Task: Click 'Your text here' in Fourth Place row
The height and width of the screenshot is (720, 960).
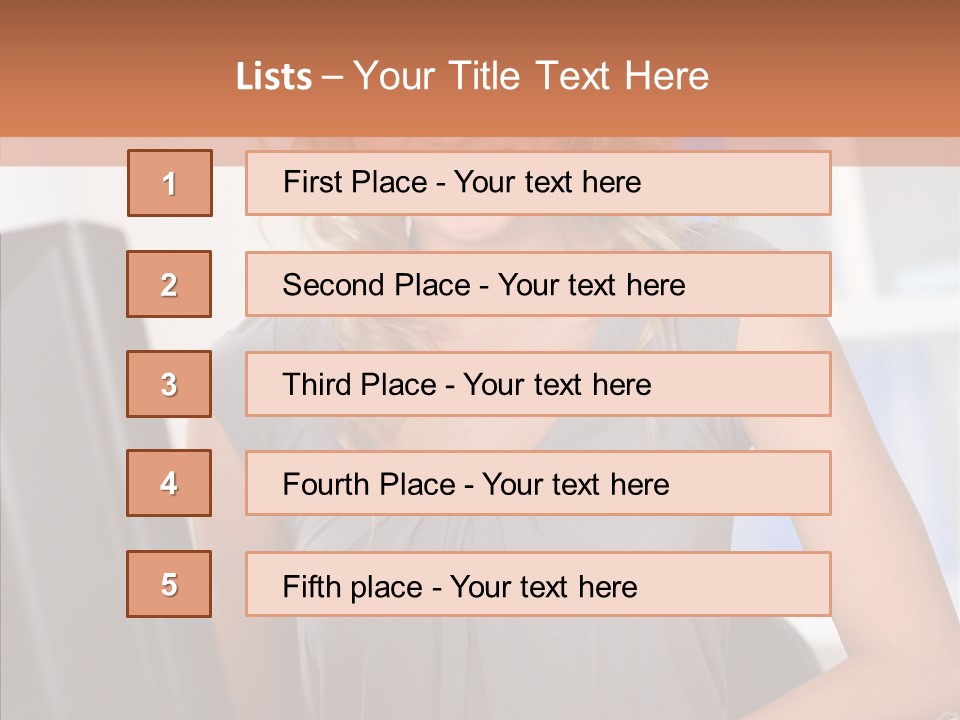Action: pyautogui.click(x=576, y=484)
